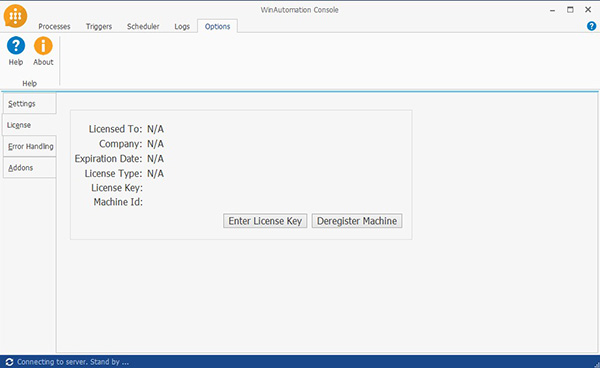Click the status bar sync refresh icon
This screenshot has height=368, width=600.
click(9, 362)
